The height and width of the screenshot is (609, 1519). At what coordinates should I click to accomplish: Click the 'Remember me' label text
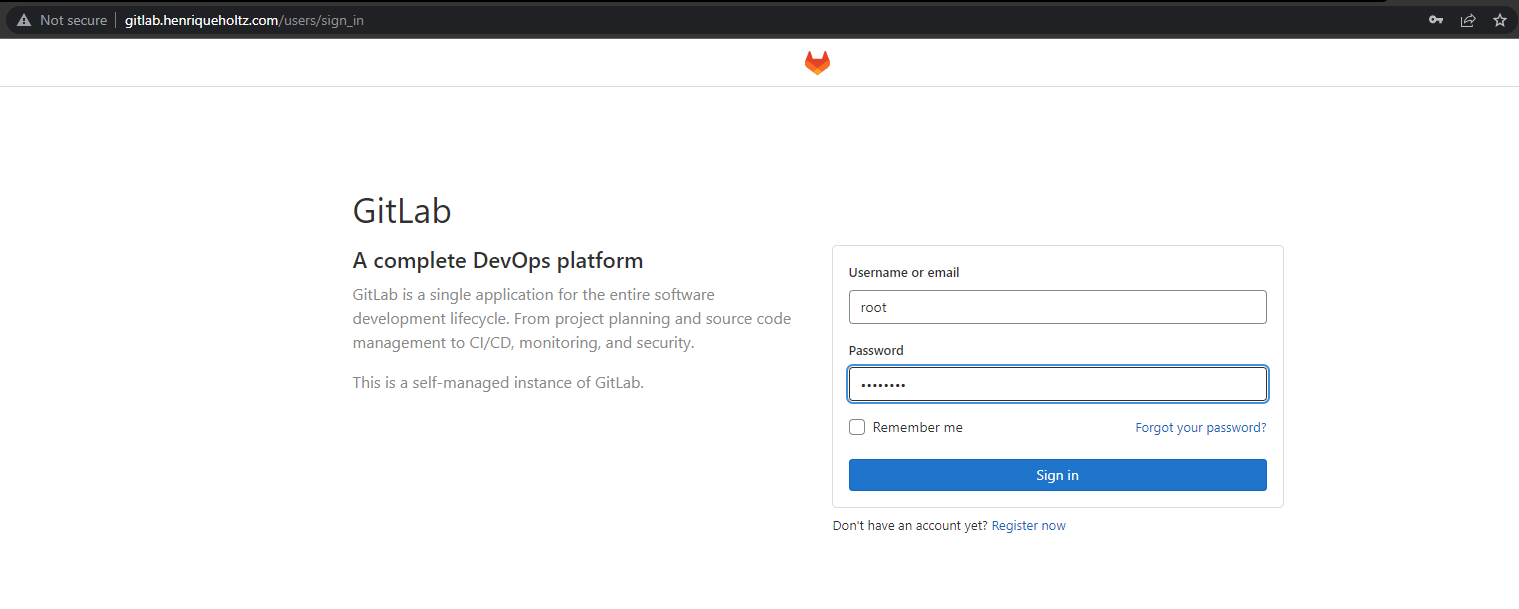[x=918, y=427]
